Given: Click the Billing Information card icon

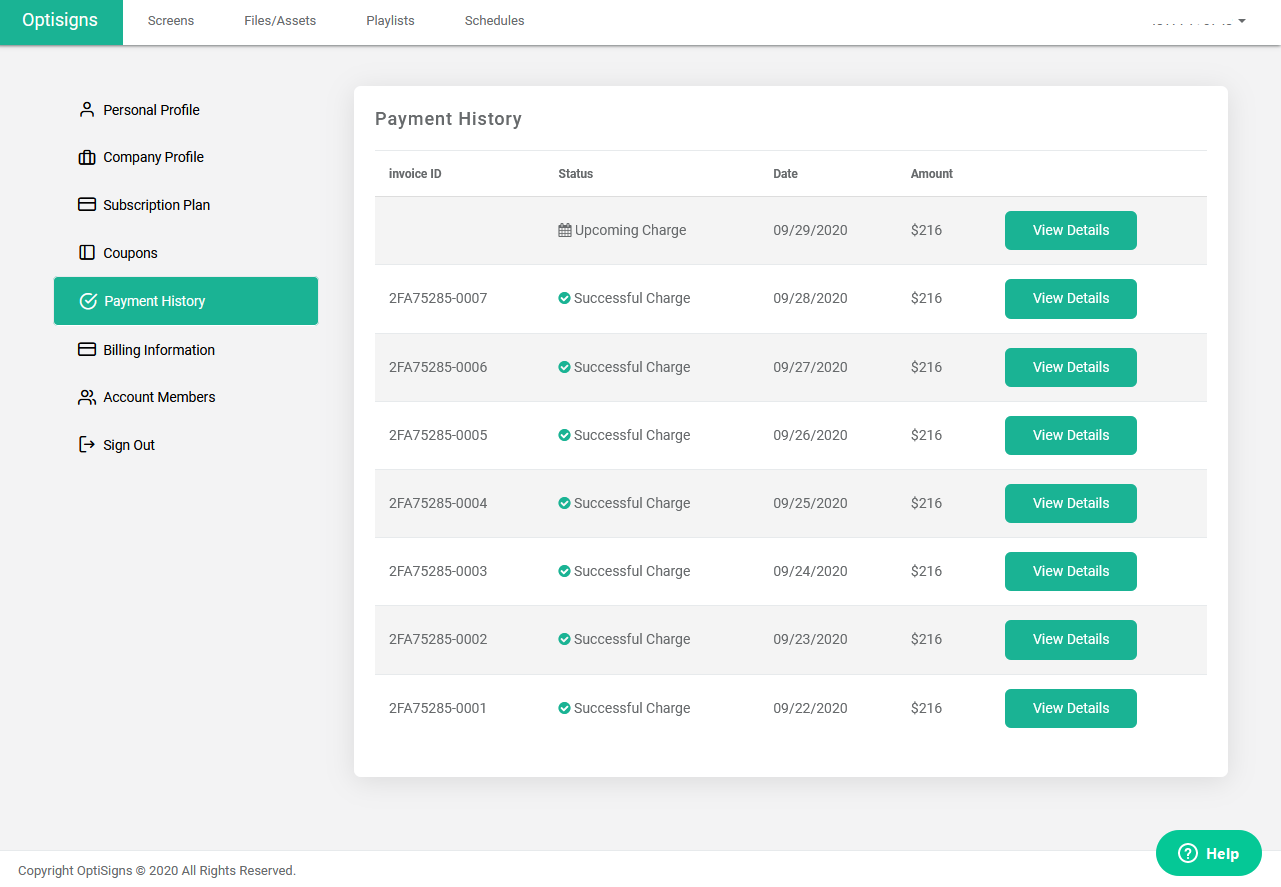Looking at the screenshot, I should [x=87, y=350].
